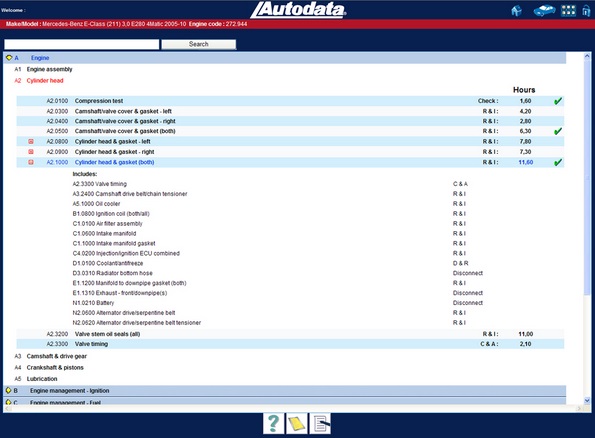Collapse the A2.1000 includes list icon
Image resolution: width=595 pixels, height=438 pixels.
(x=31, y=162)
